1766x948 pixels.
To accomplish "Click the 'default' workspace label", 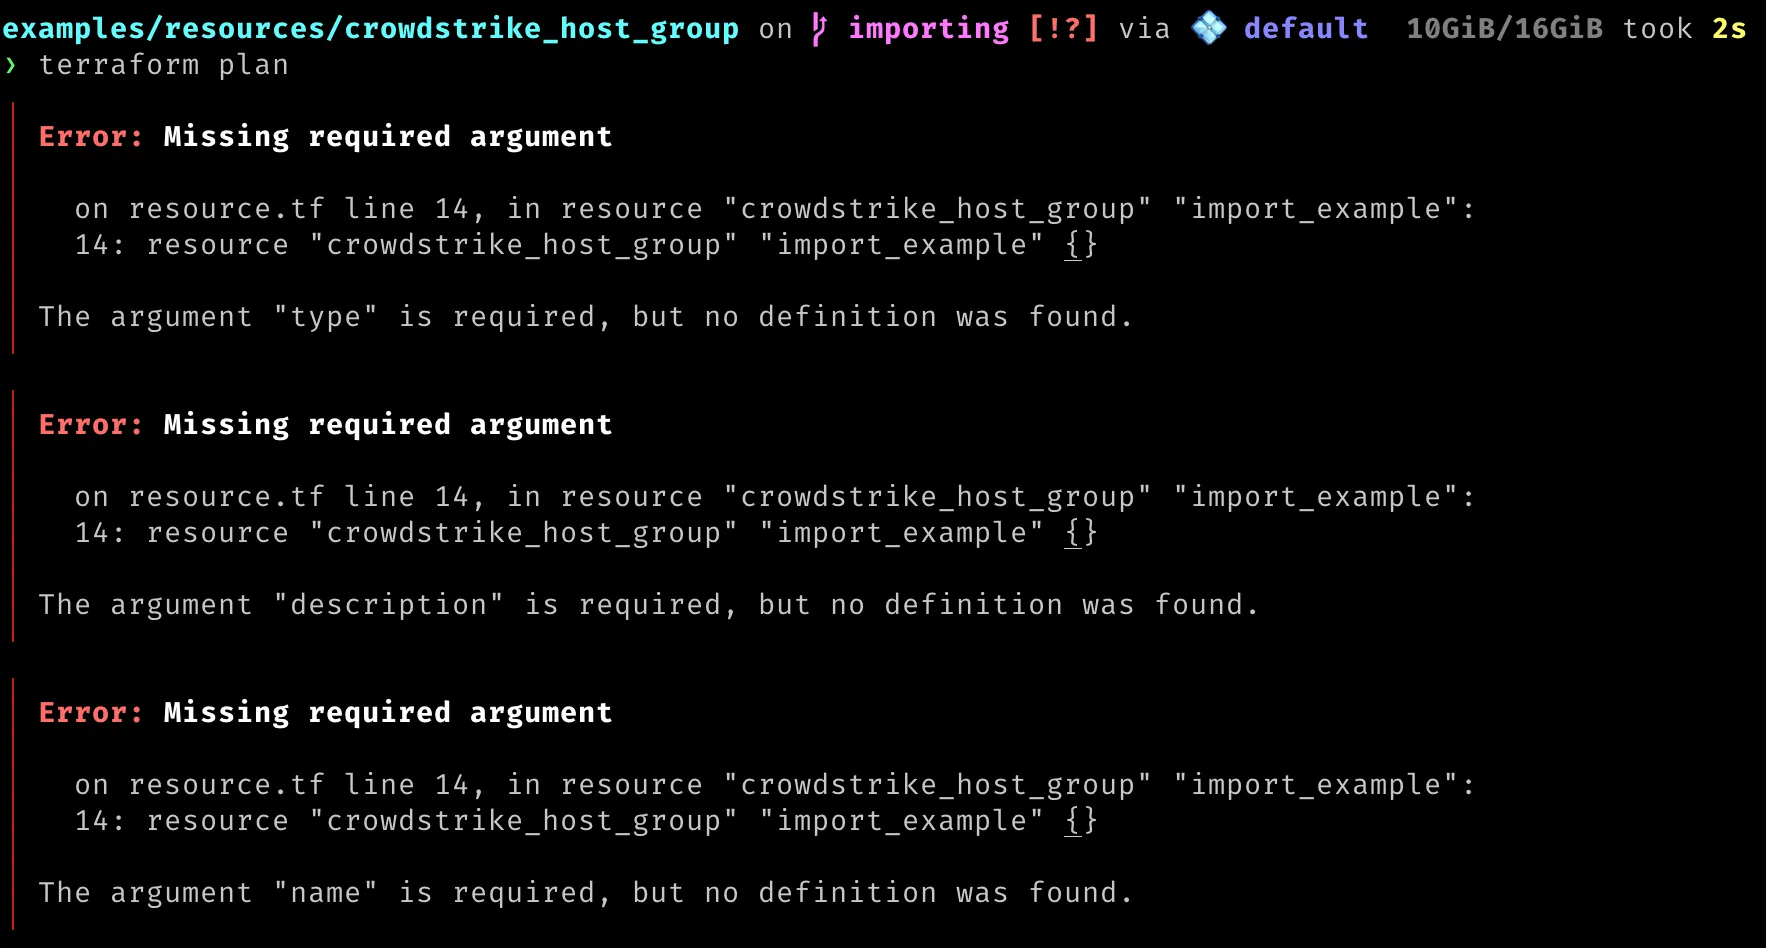I will tap(1306, 28).
